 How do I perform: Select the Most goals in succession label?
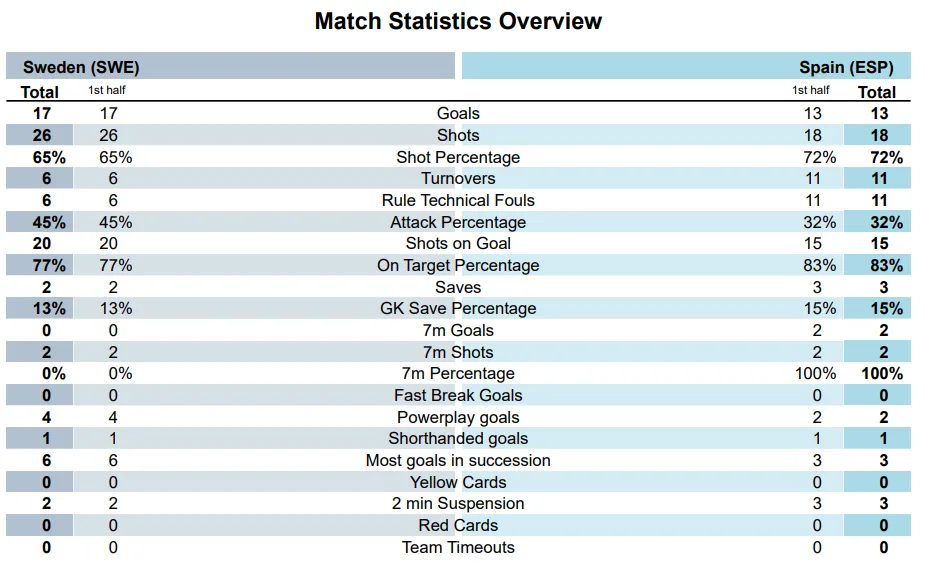click(x=458, y=460)
